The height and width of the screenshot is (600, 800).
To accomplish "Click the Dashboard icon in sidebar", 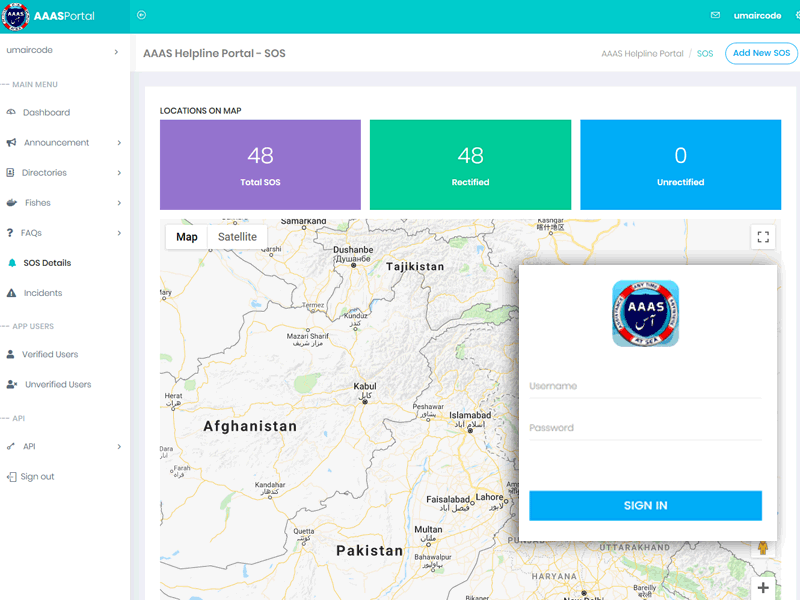I will [11, 113].
